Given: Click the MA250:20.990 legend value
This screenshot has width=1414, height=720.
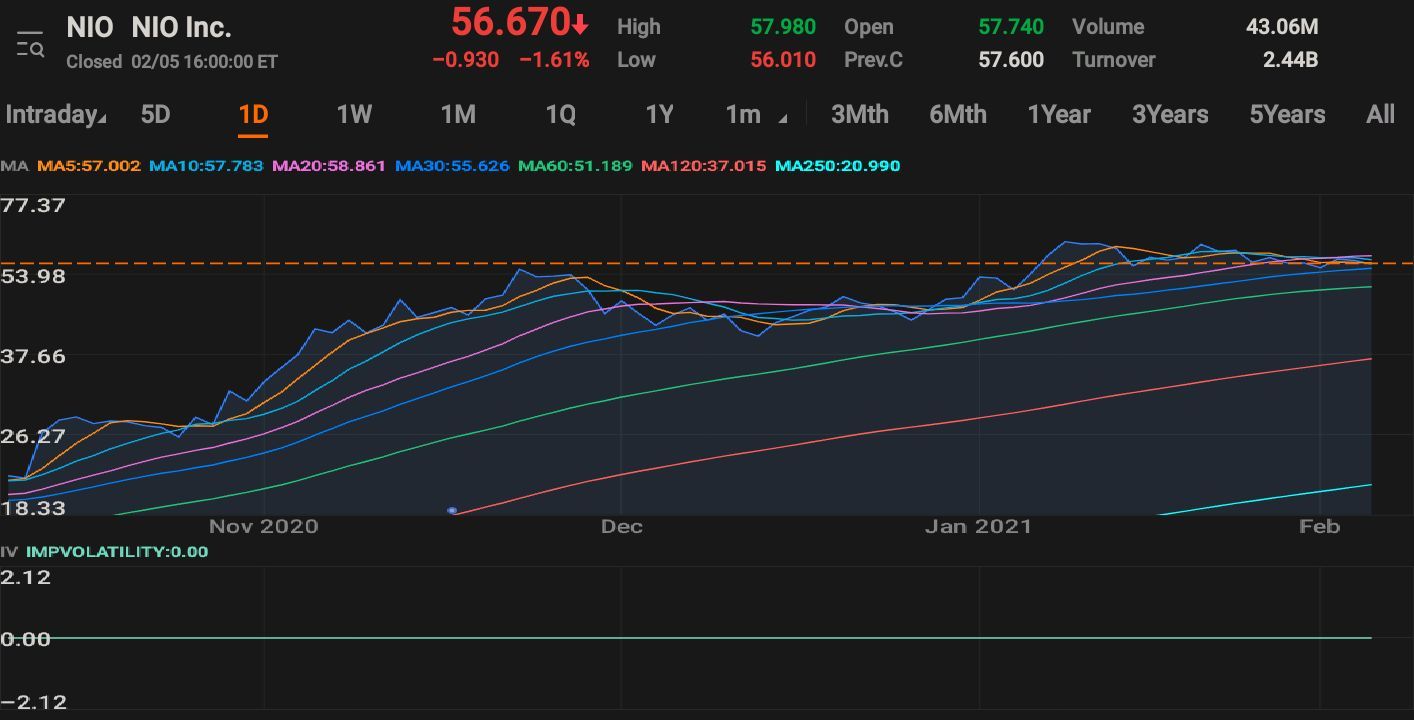Looking at the screenshot, I should [x=838, y=166].
